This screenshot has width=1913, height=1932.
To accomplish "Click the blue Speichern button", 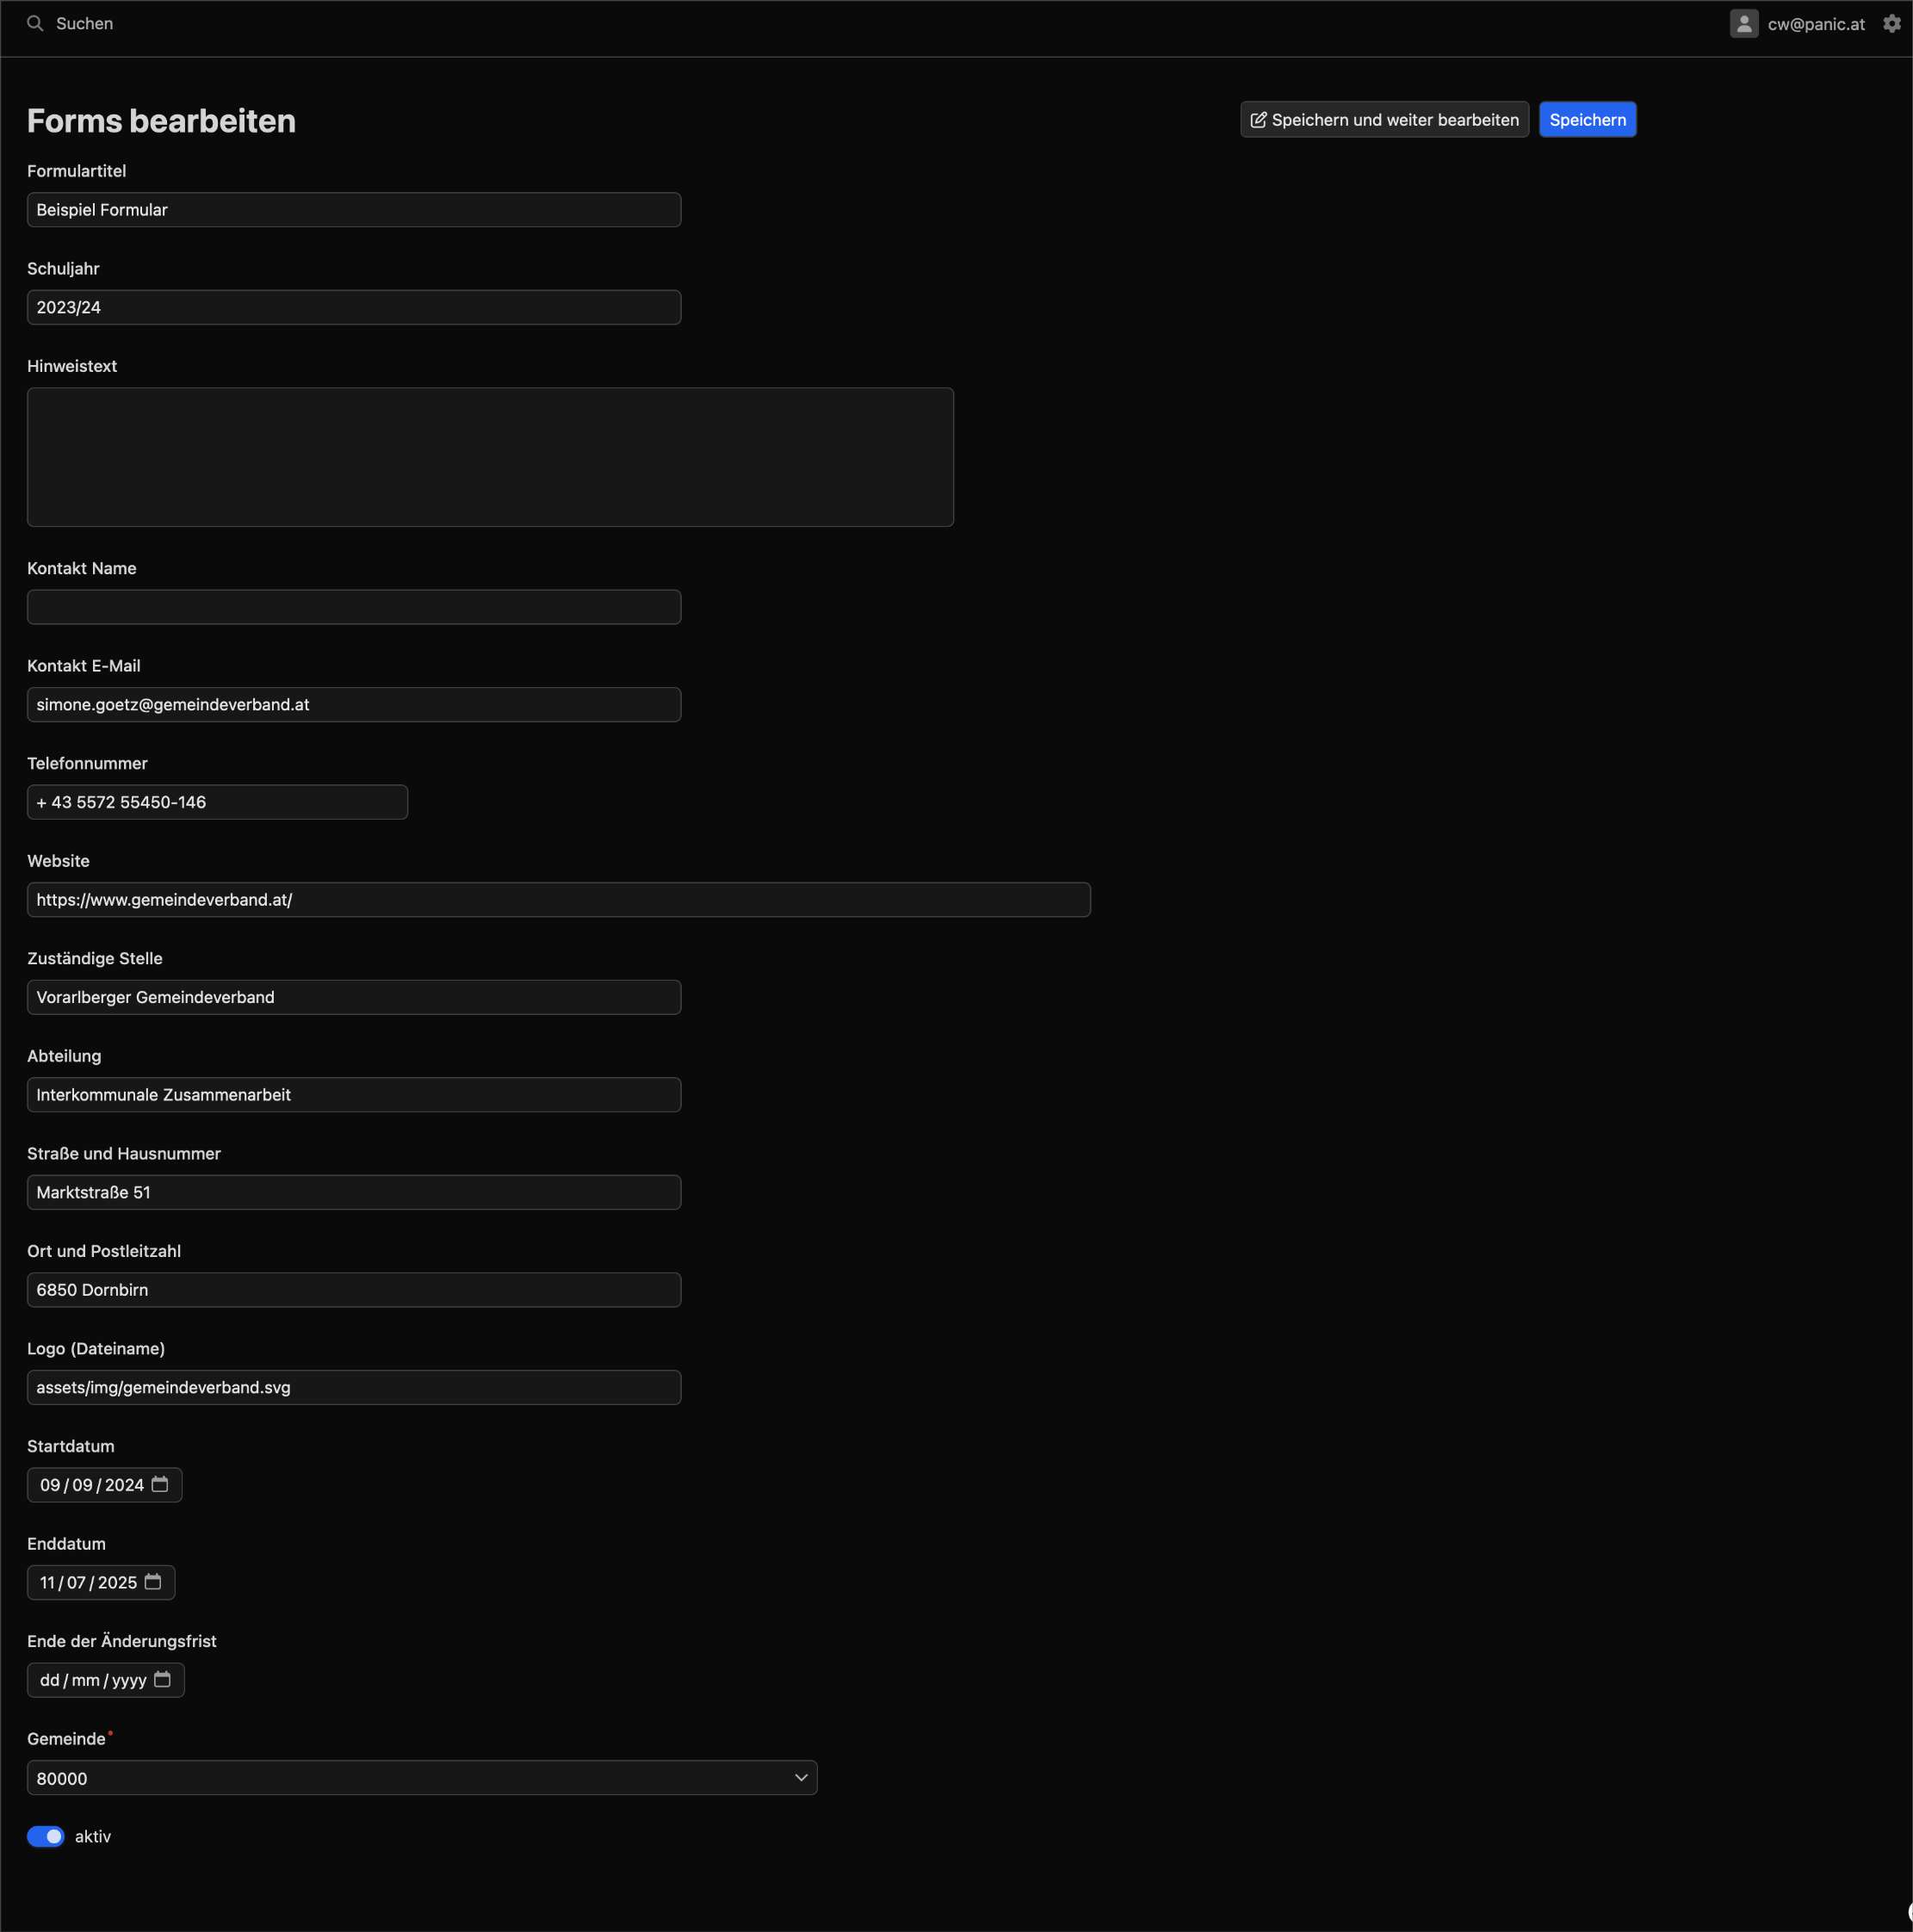I will 1587,120.
